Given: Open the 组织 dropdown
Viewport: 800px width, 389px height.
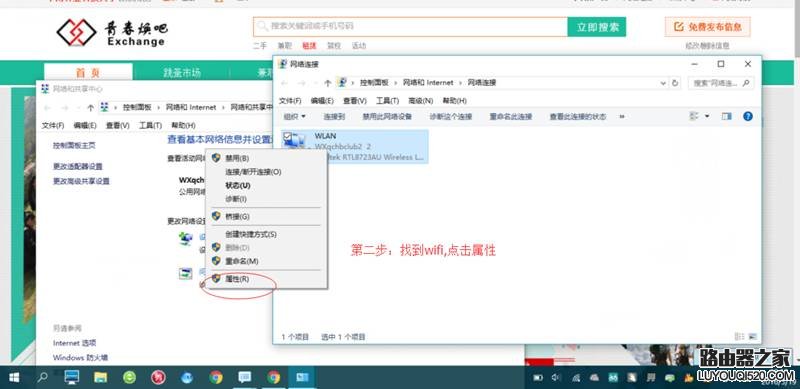Looking at the screenshot, I should tap(294, 116).
